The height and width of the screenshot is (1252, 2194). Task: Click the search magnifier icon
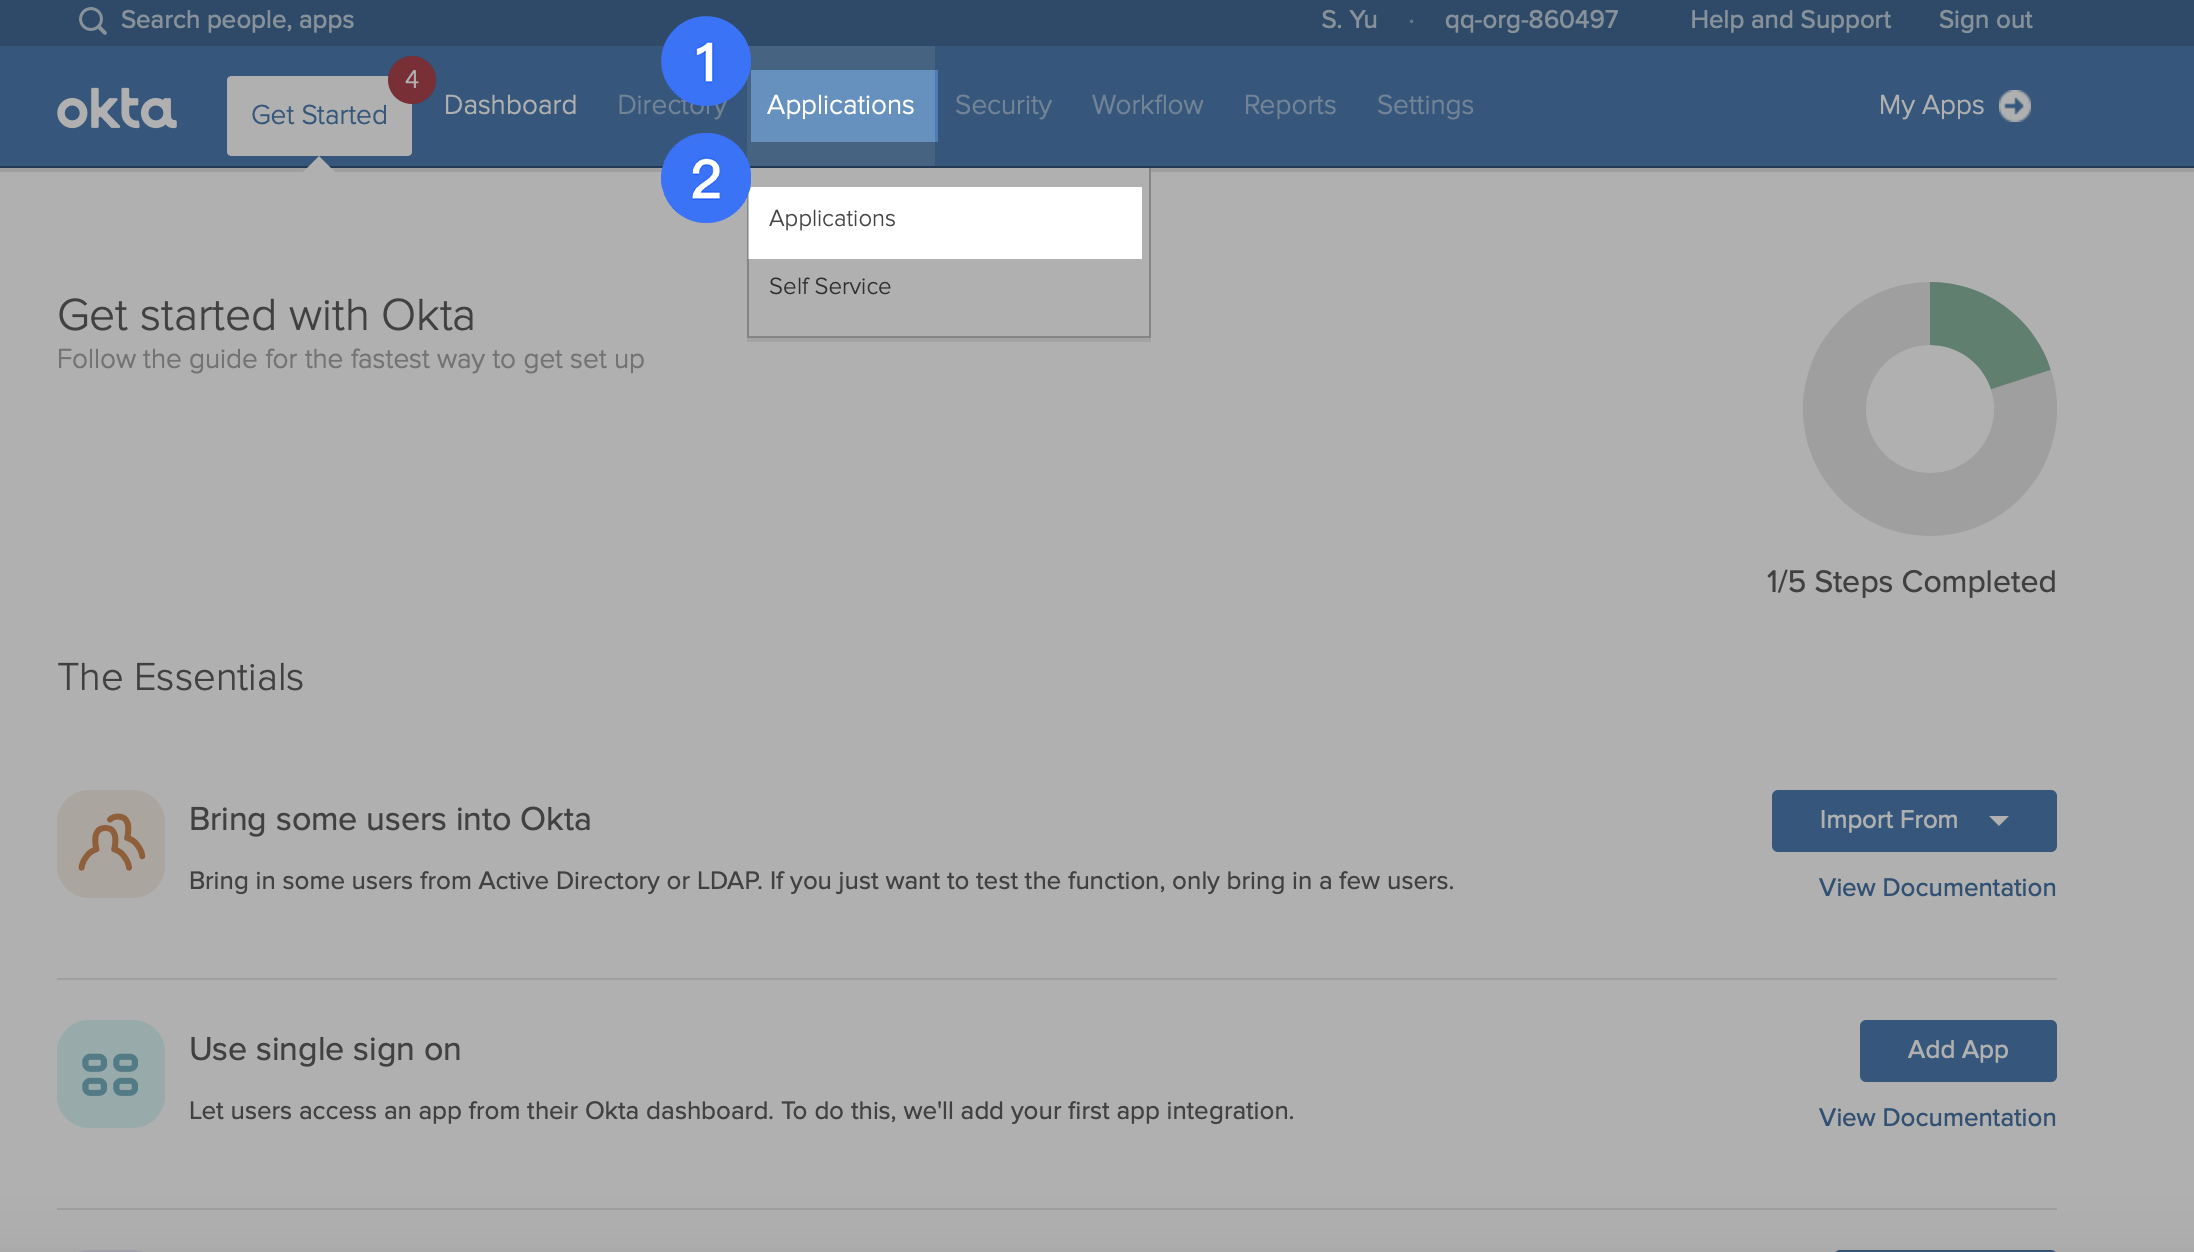click(x=92, y=20)
